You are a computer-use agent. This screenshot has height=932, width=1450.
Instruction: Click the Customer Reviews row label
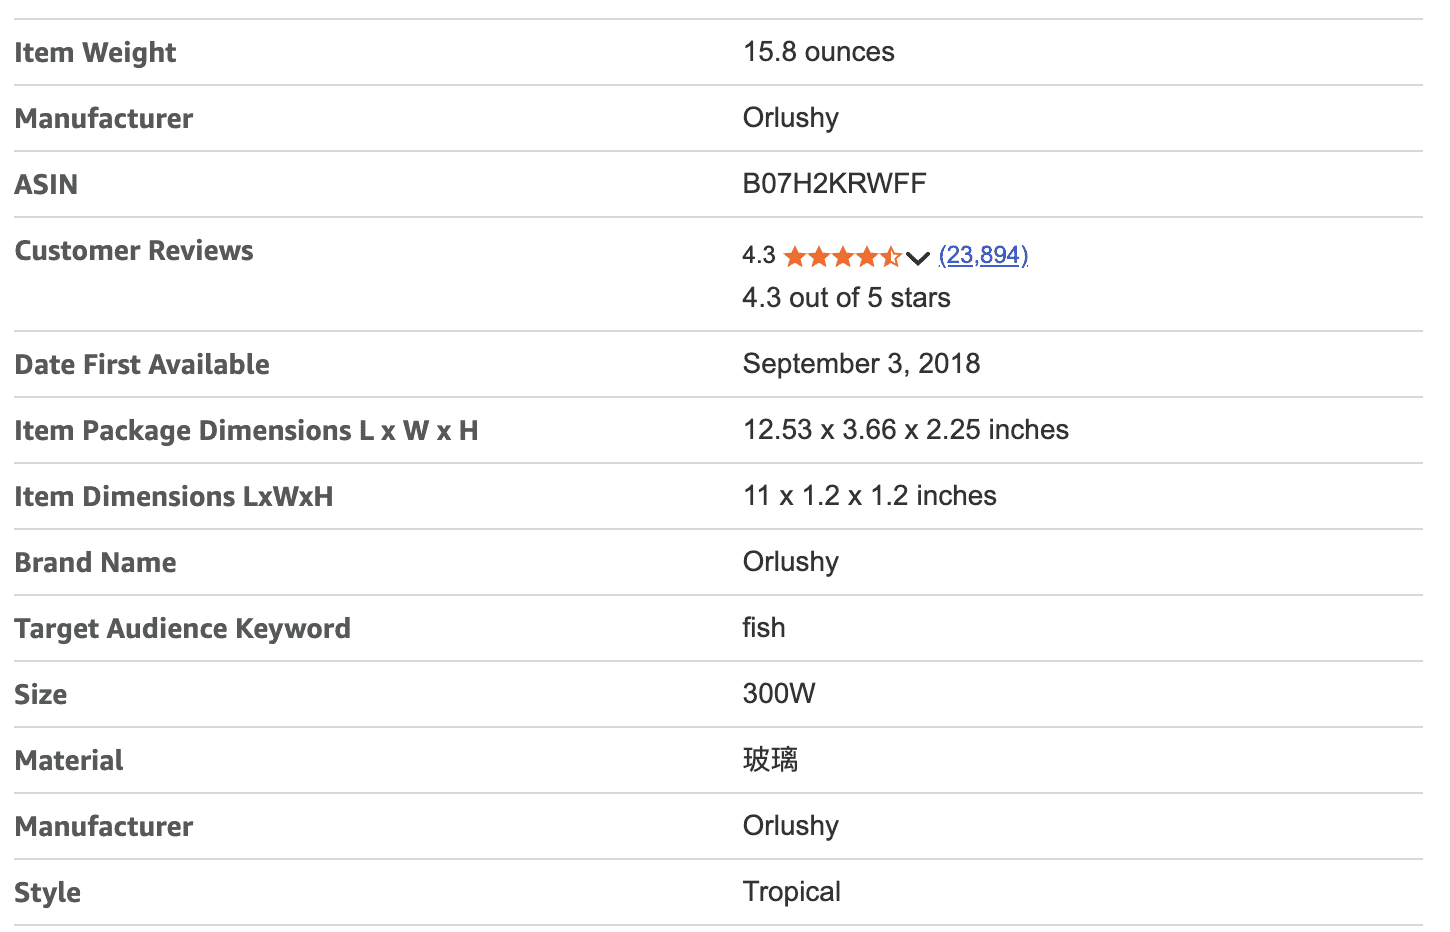(x=134, y=251)
